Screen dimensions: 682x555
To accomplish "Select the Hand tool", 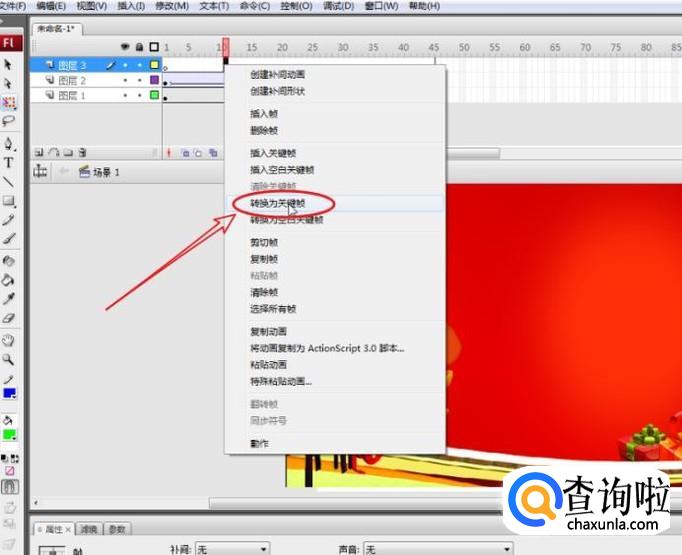I will point(8,340).
